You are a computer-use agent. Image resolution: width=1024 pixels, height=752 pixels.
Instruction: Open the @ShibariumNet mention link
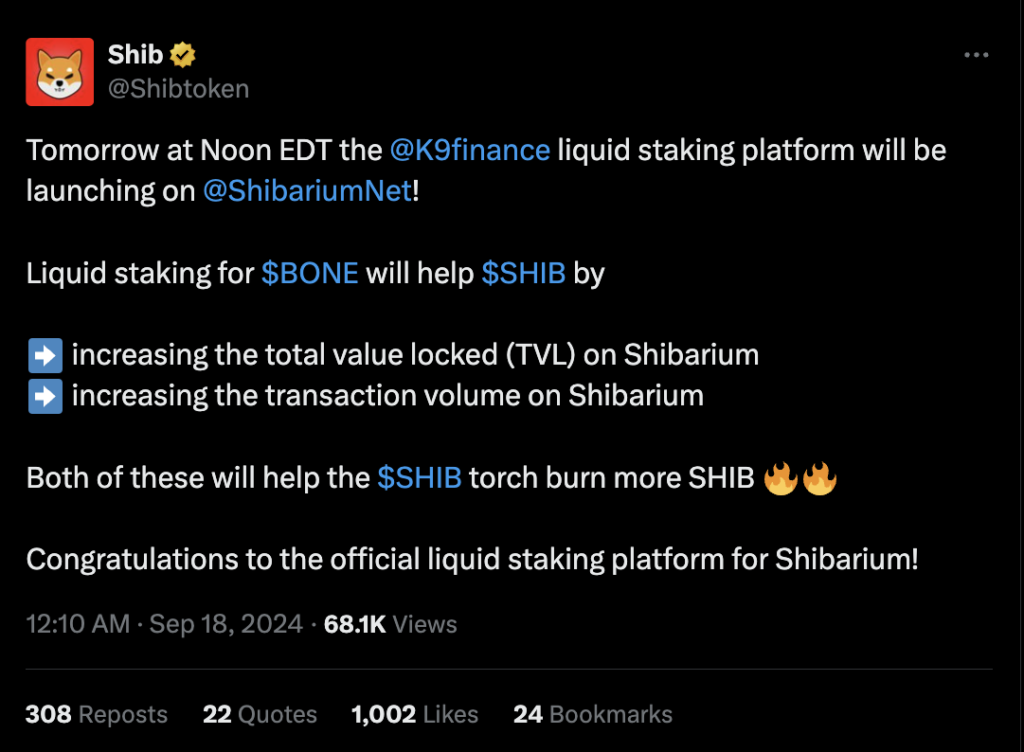pos(307,191)
